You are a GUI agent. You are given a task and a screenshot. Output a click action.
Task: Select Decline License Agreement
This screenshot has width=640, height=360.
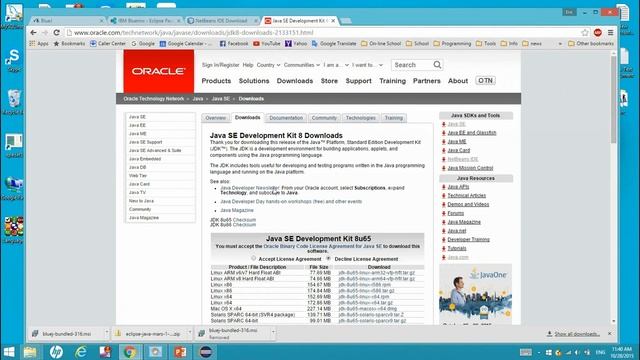(x=328, y=258)
